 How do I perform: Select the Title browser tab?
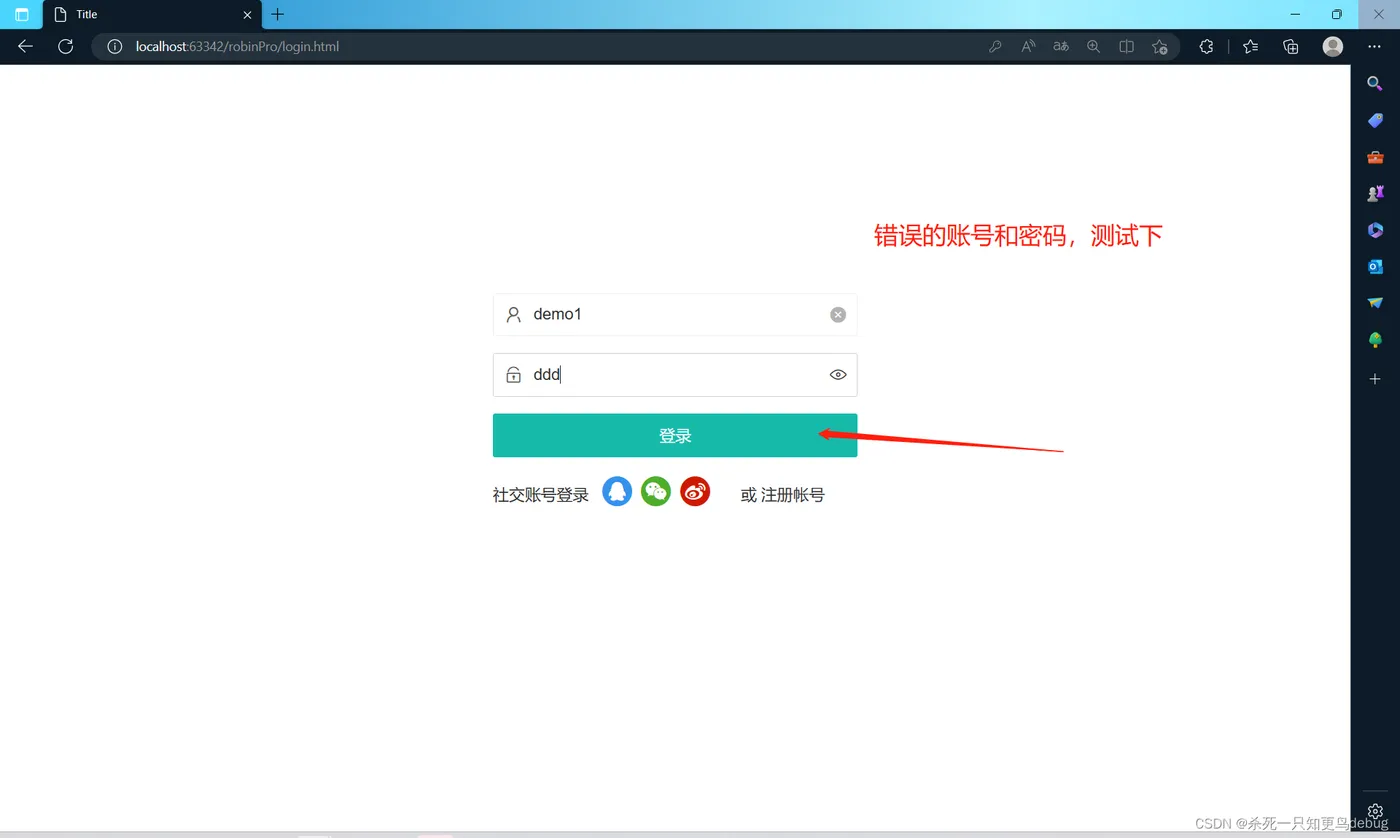pyautogui.click(x=152, y=15)
